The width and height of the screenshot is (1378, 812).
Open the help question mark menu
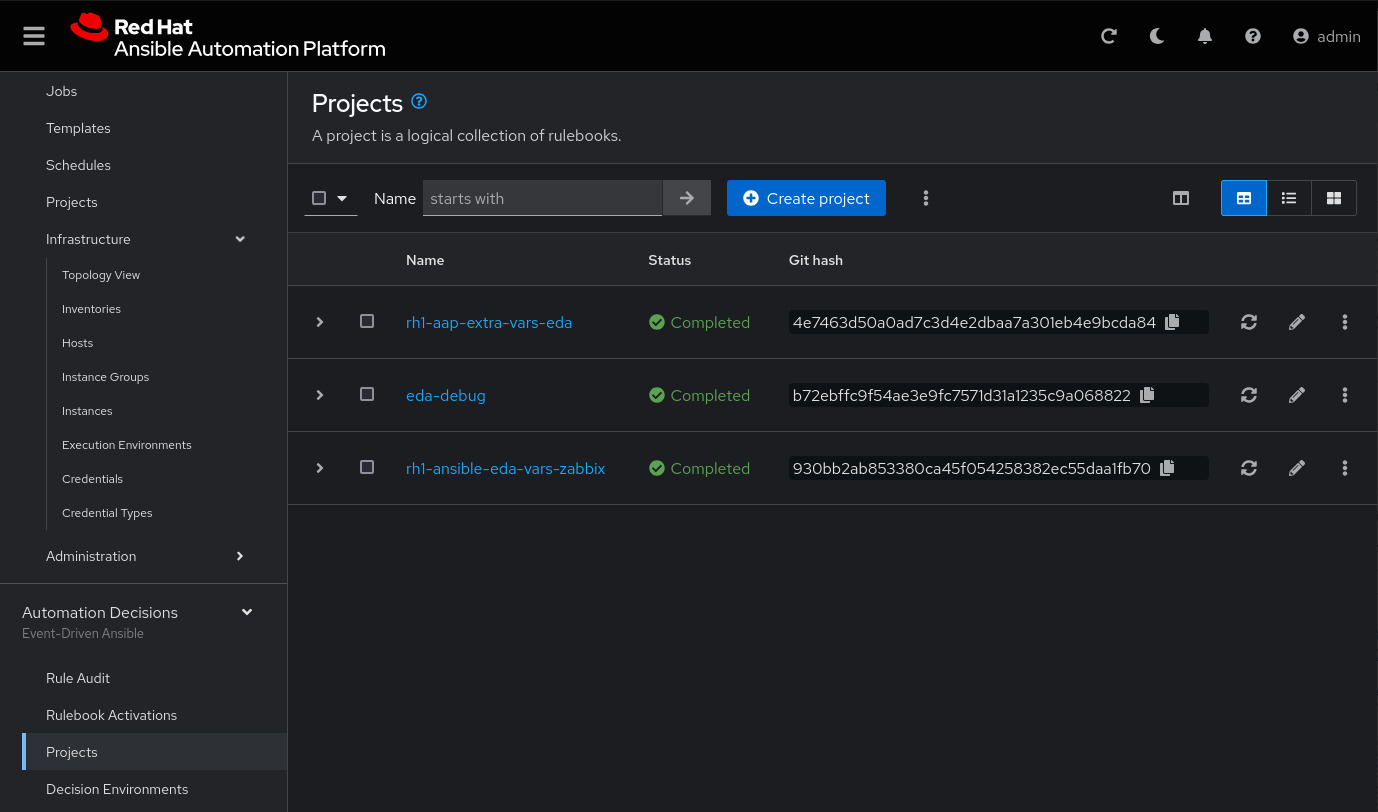pos(1253,36)
